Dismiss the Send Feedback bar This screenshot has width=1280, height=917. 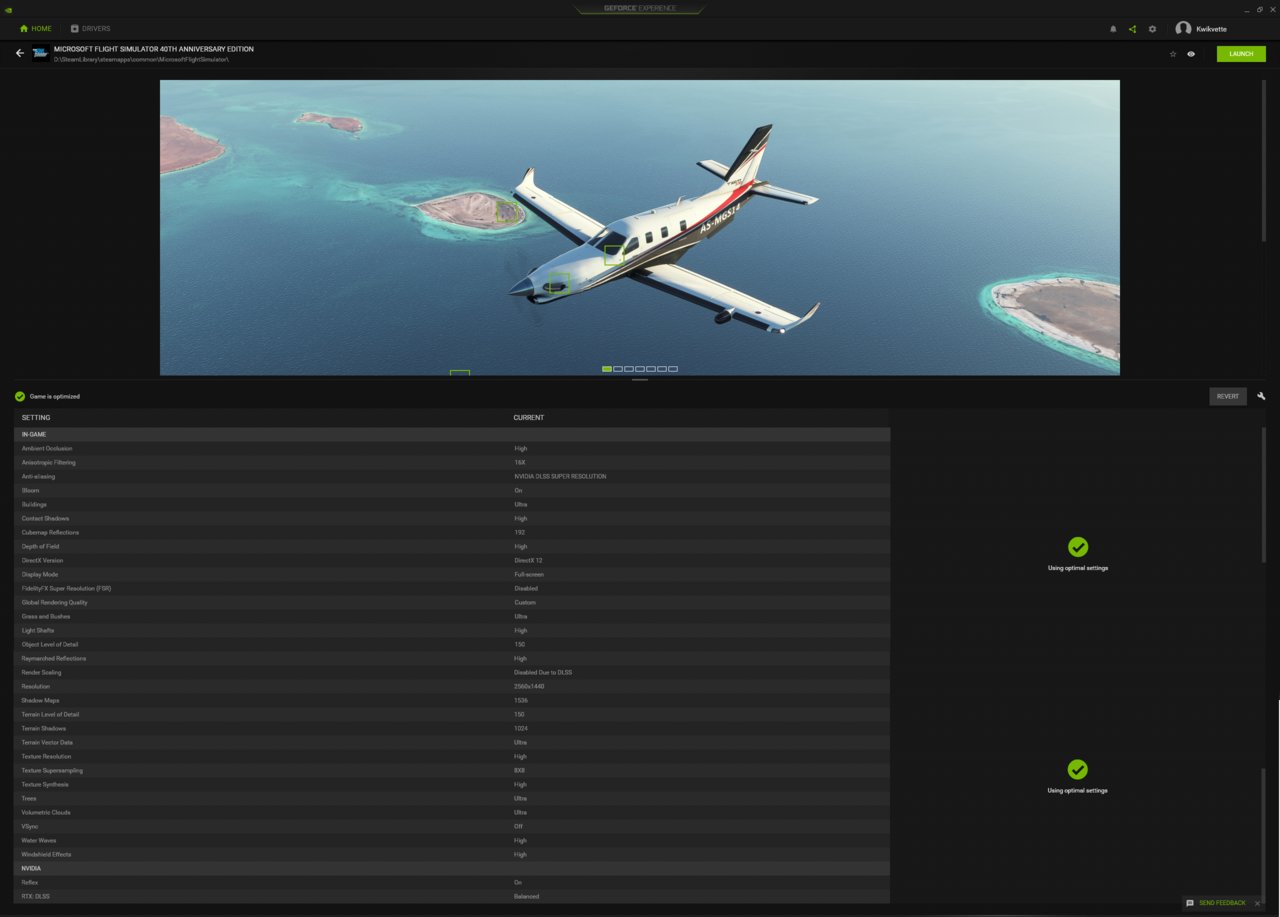tap(1257, 903)
